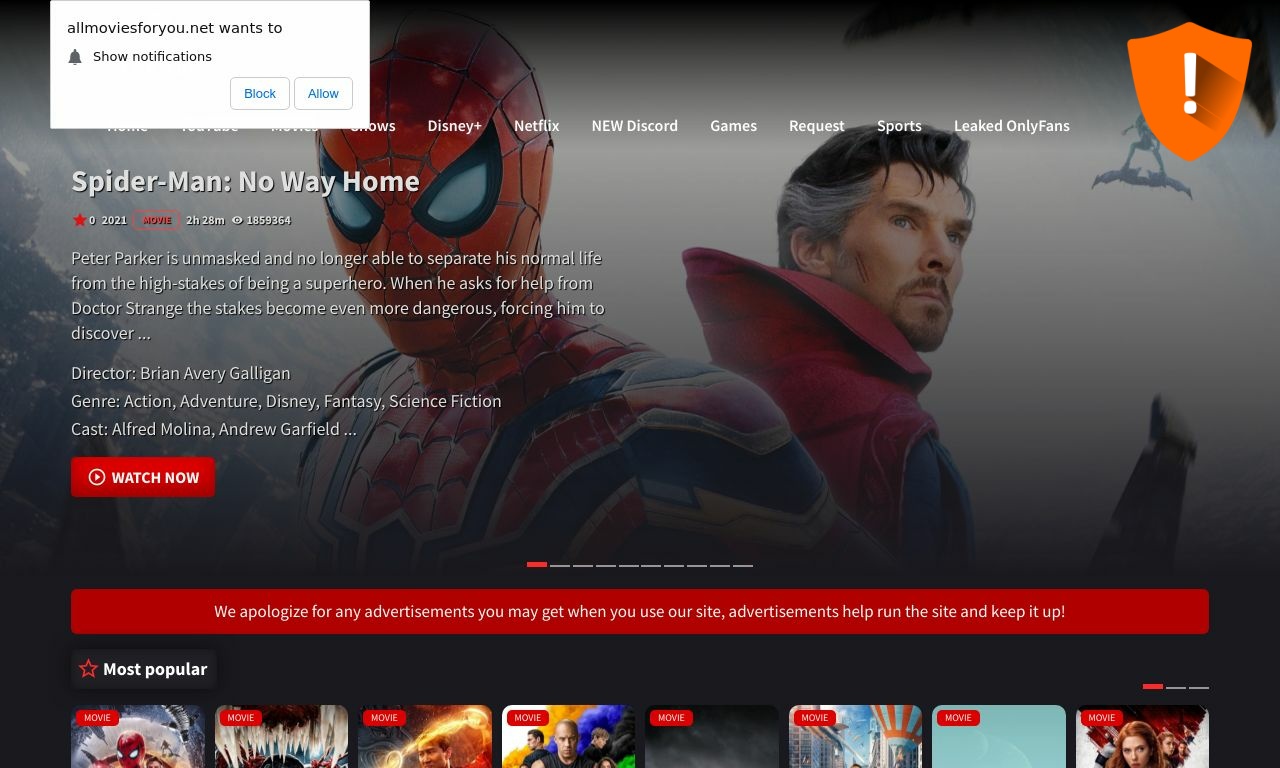The height and width of the screenshot is (768, 1280).
Task: Open the Disney+ menu item
Action: (x=455, y=126)
